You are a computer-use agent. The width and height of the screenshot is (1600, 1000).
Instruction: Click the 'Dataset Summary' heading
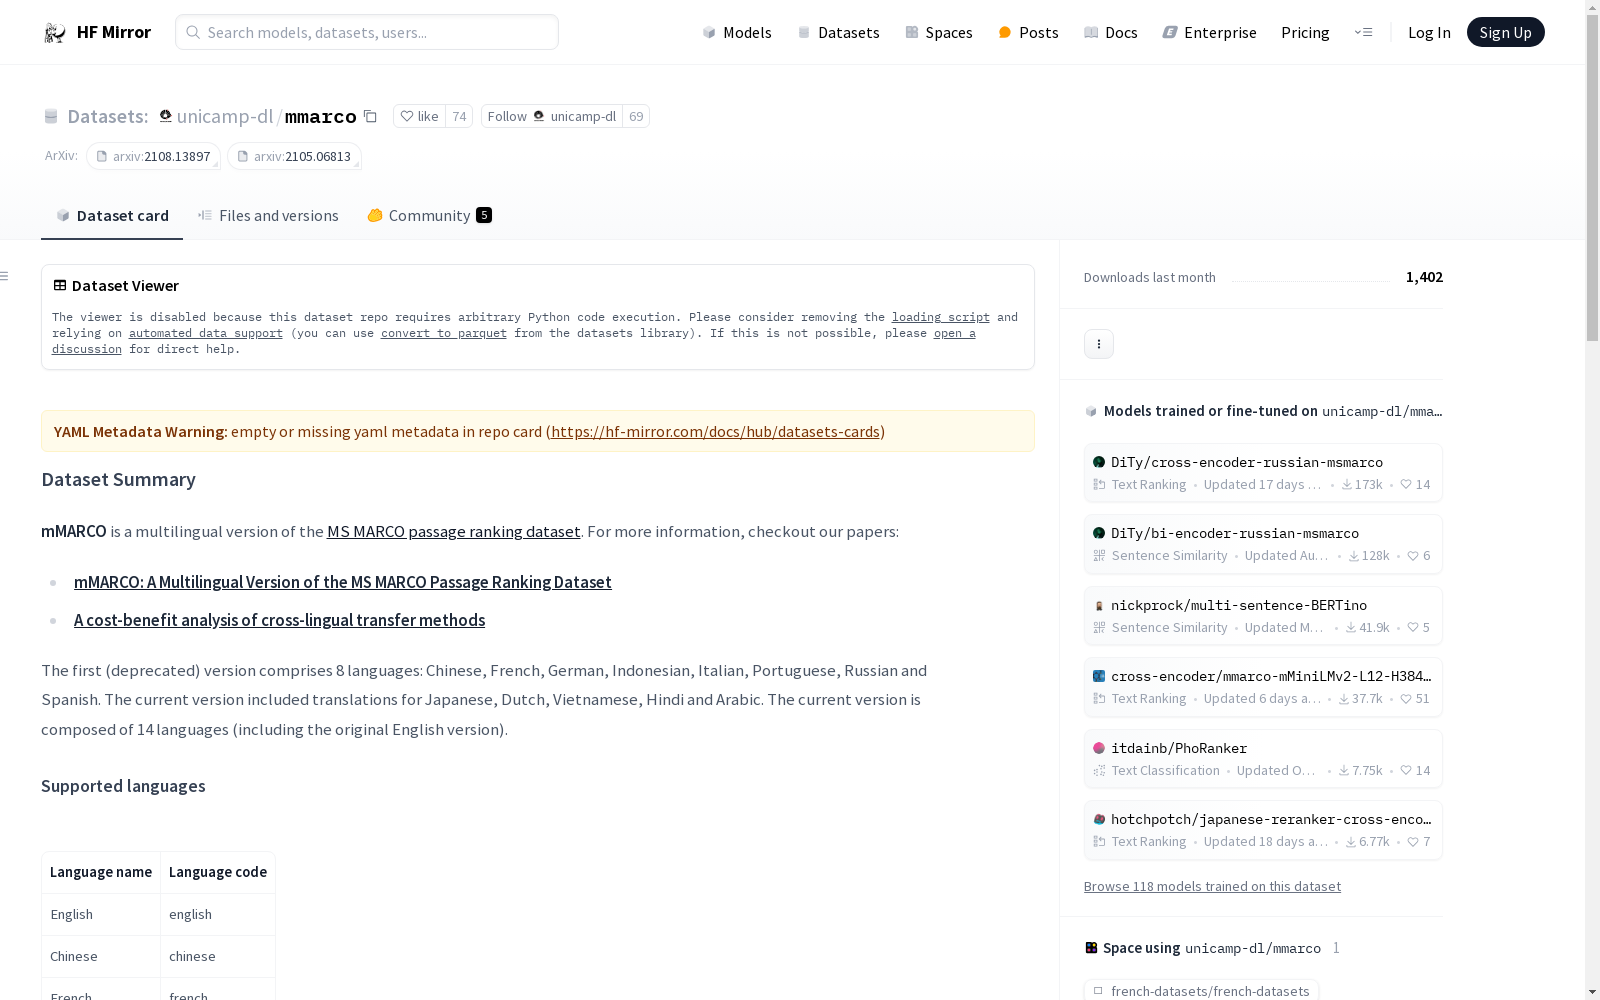118,479
